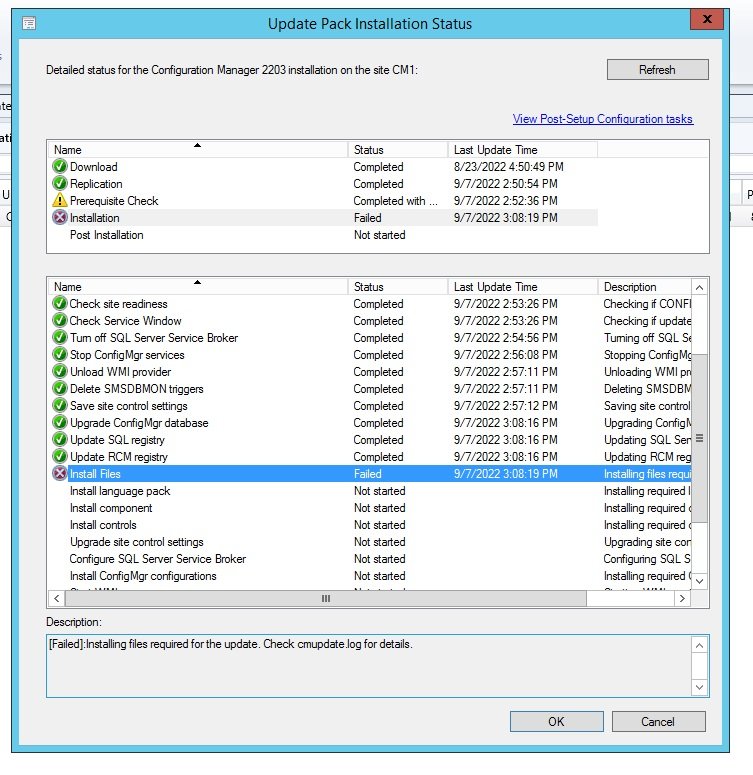The image size is (753, 775).
Task: Click down arrow of Description box scrollbar
Action: [699, 687]
